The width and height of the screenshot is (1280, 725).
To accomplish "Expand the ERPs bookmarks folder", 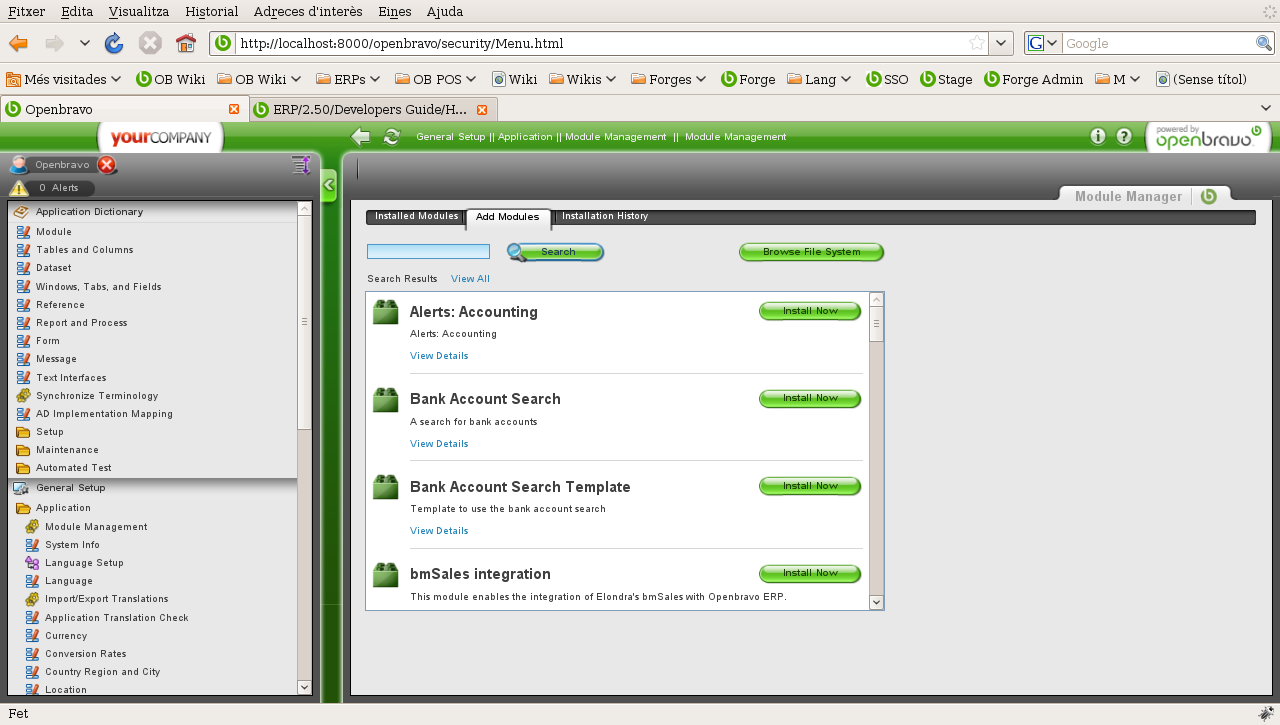I will point(350,79).
